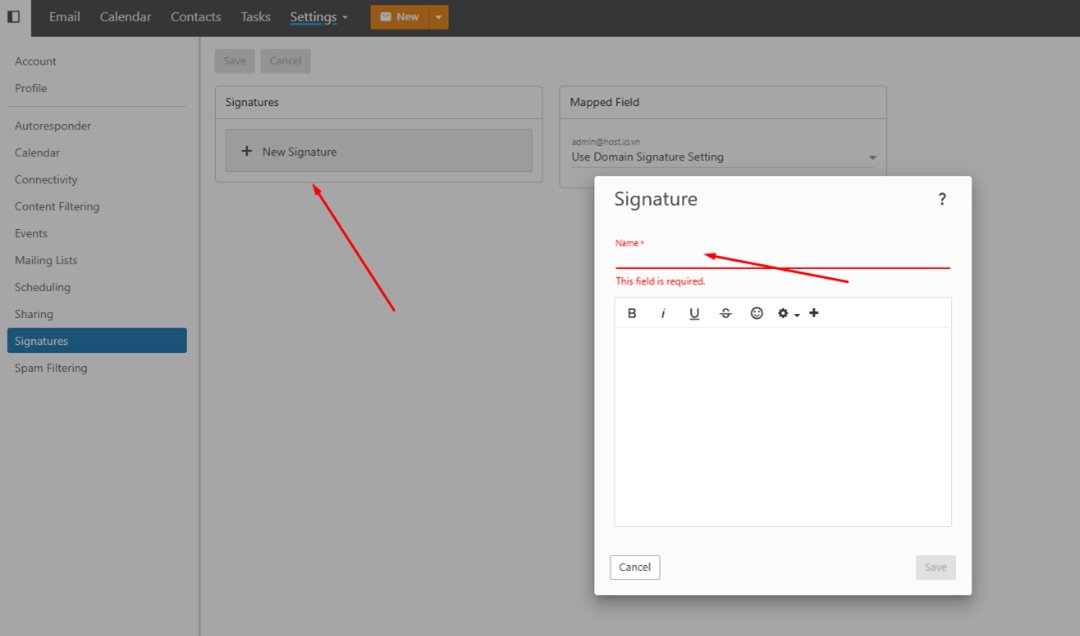
Task: Click Cancel in Signature dialog
Action: point(634,567)
